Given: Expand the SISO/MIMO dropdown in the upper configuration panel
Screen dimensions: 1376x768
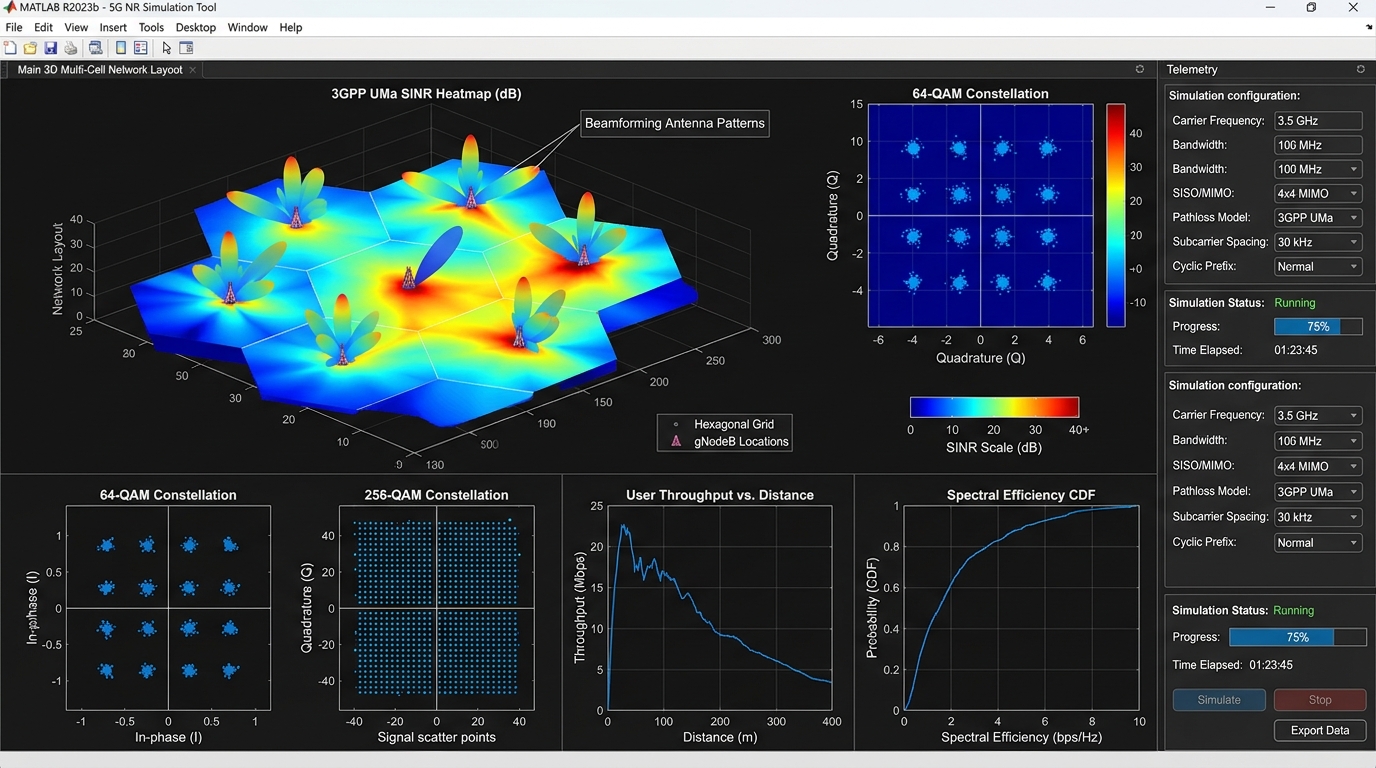Looking at the screenshot, I should coord(1318,194).
